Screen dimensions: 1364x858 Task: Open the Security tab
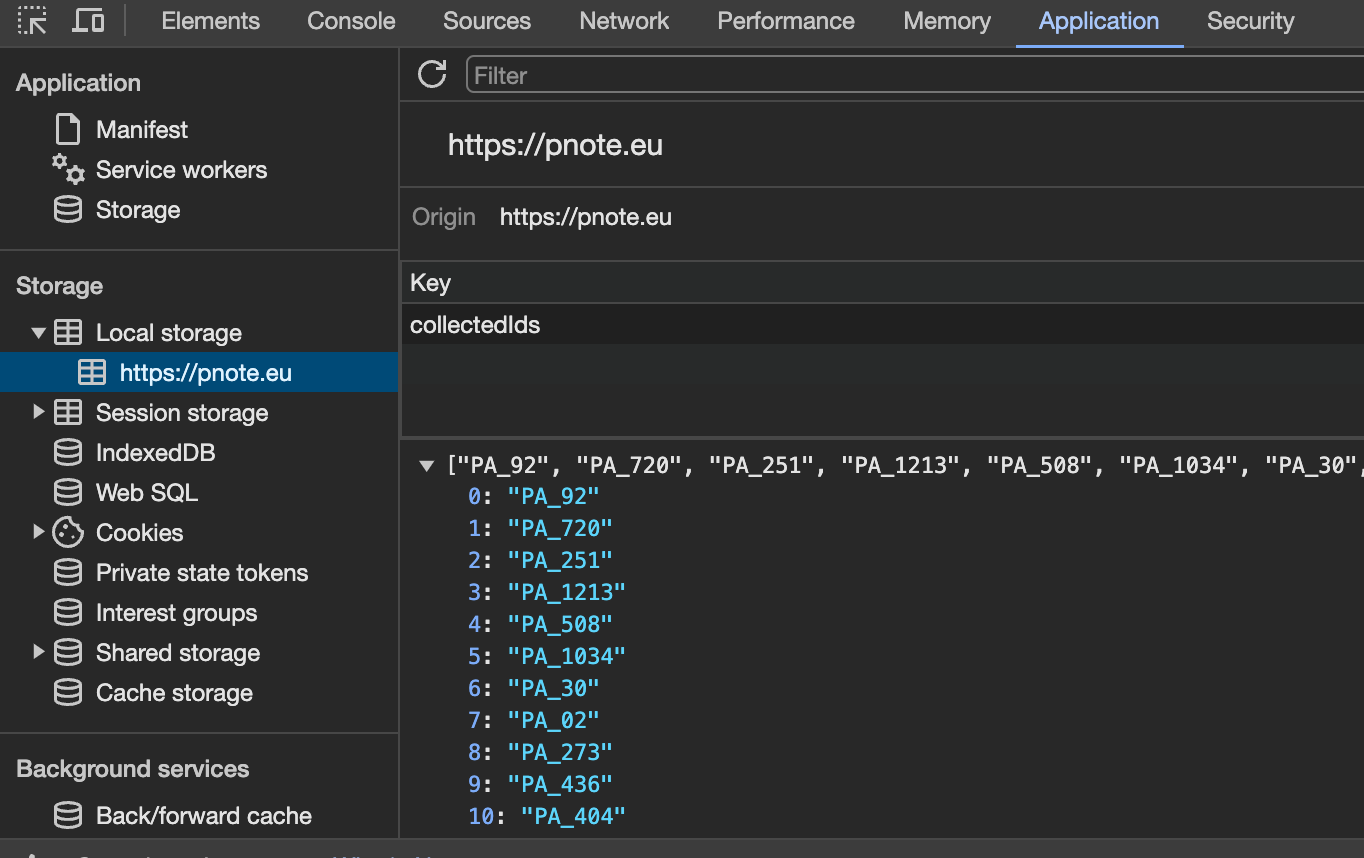point(1249,21)
